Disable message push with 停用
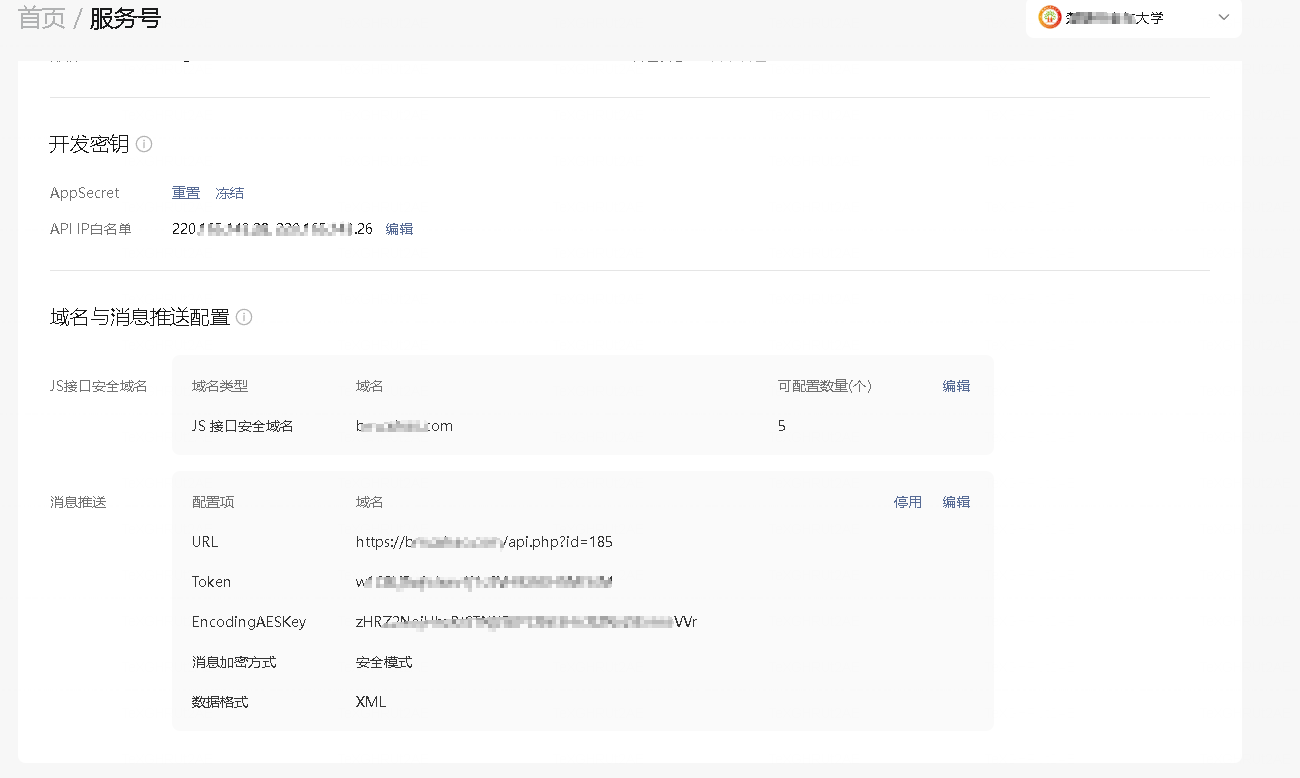 point(908,502)
